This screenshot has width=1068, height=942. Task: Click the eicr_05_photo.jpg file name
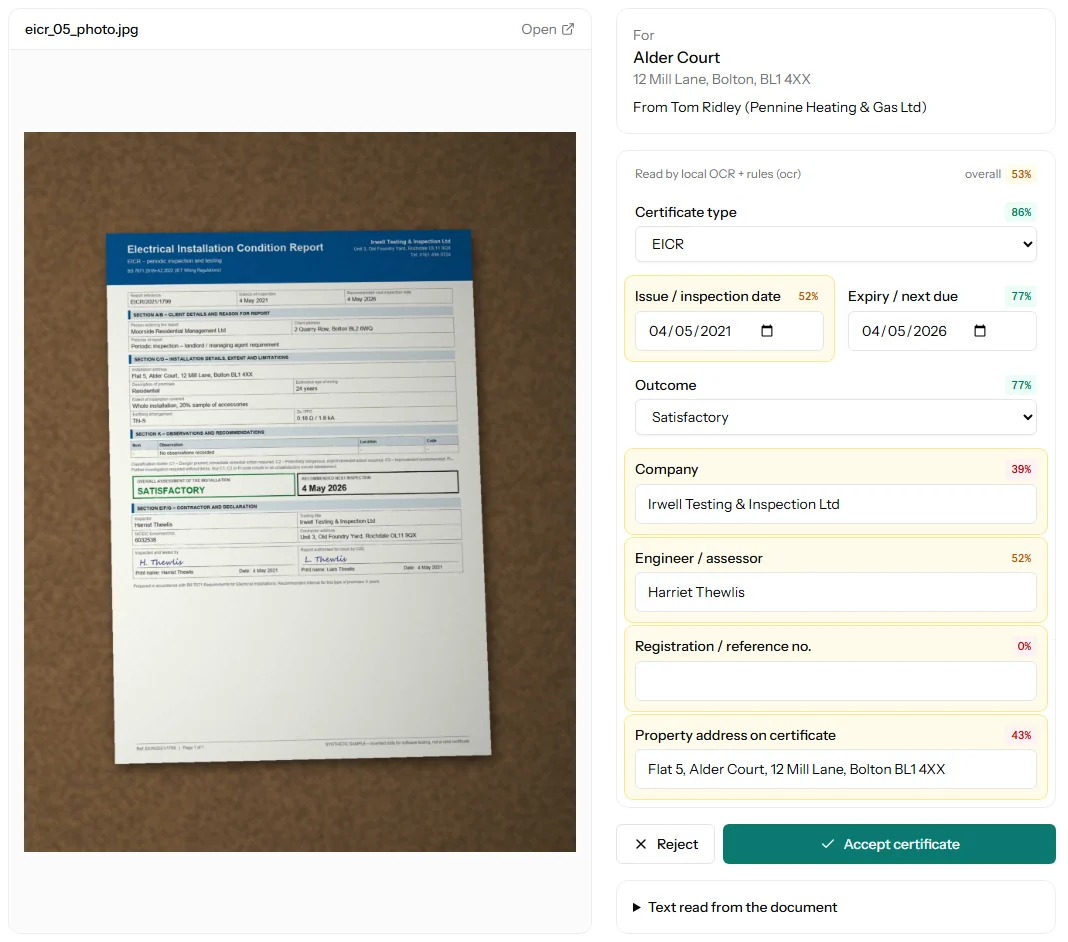[82, 29]
